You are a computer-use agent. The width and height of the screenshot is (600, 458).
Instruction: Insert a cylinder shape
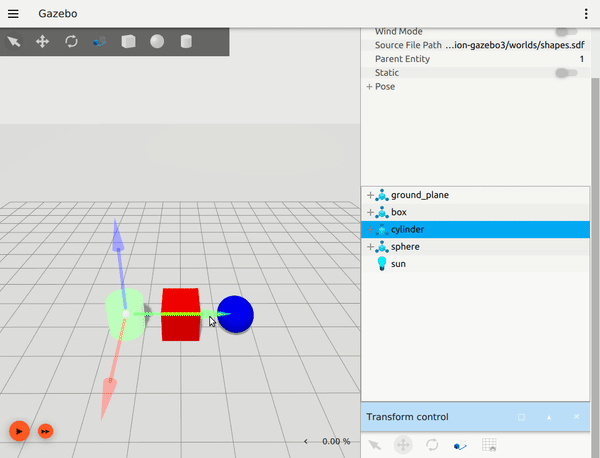coord(186,41)
